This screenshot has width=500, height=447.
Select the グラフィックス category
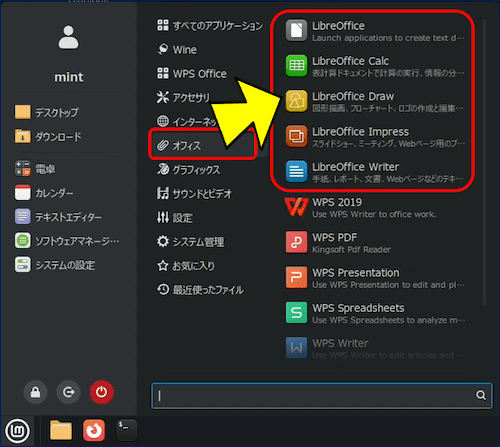tap(188, 169)
